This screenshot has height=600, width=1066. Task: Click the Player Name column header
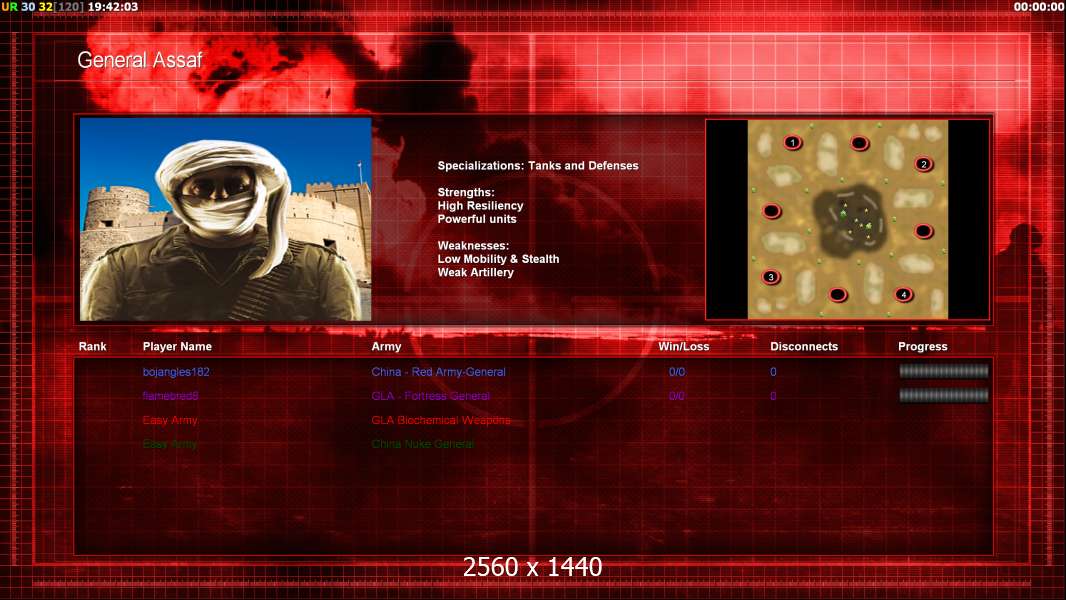coord(177,347)
